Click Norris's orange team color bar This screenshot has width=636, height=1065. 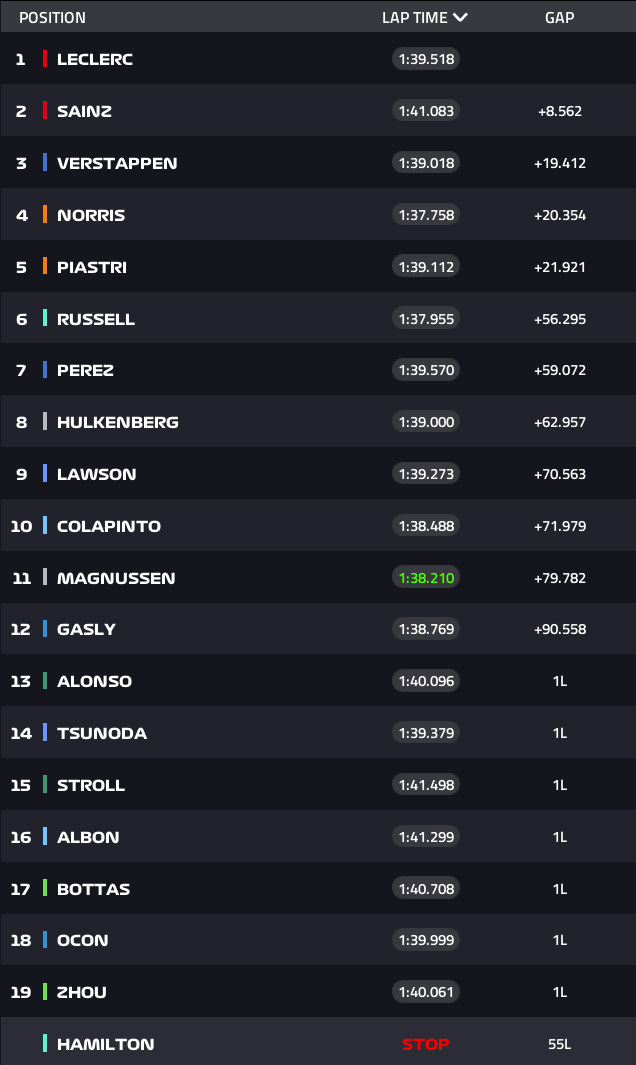[x=45, y=215]
